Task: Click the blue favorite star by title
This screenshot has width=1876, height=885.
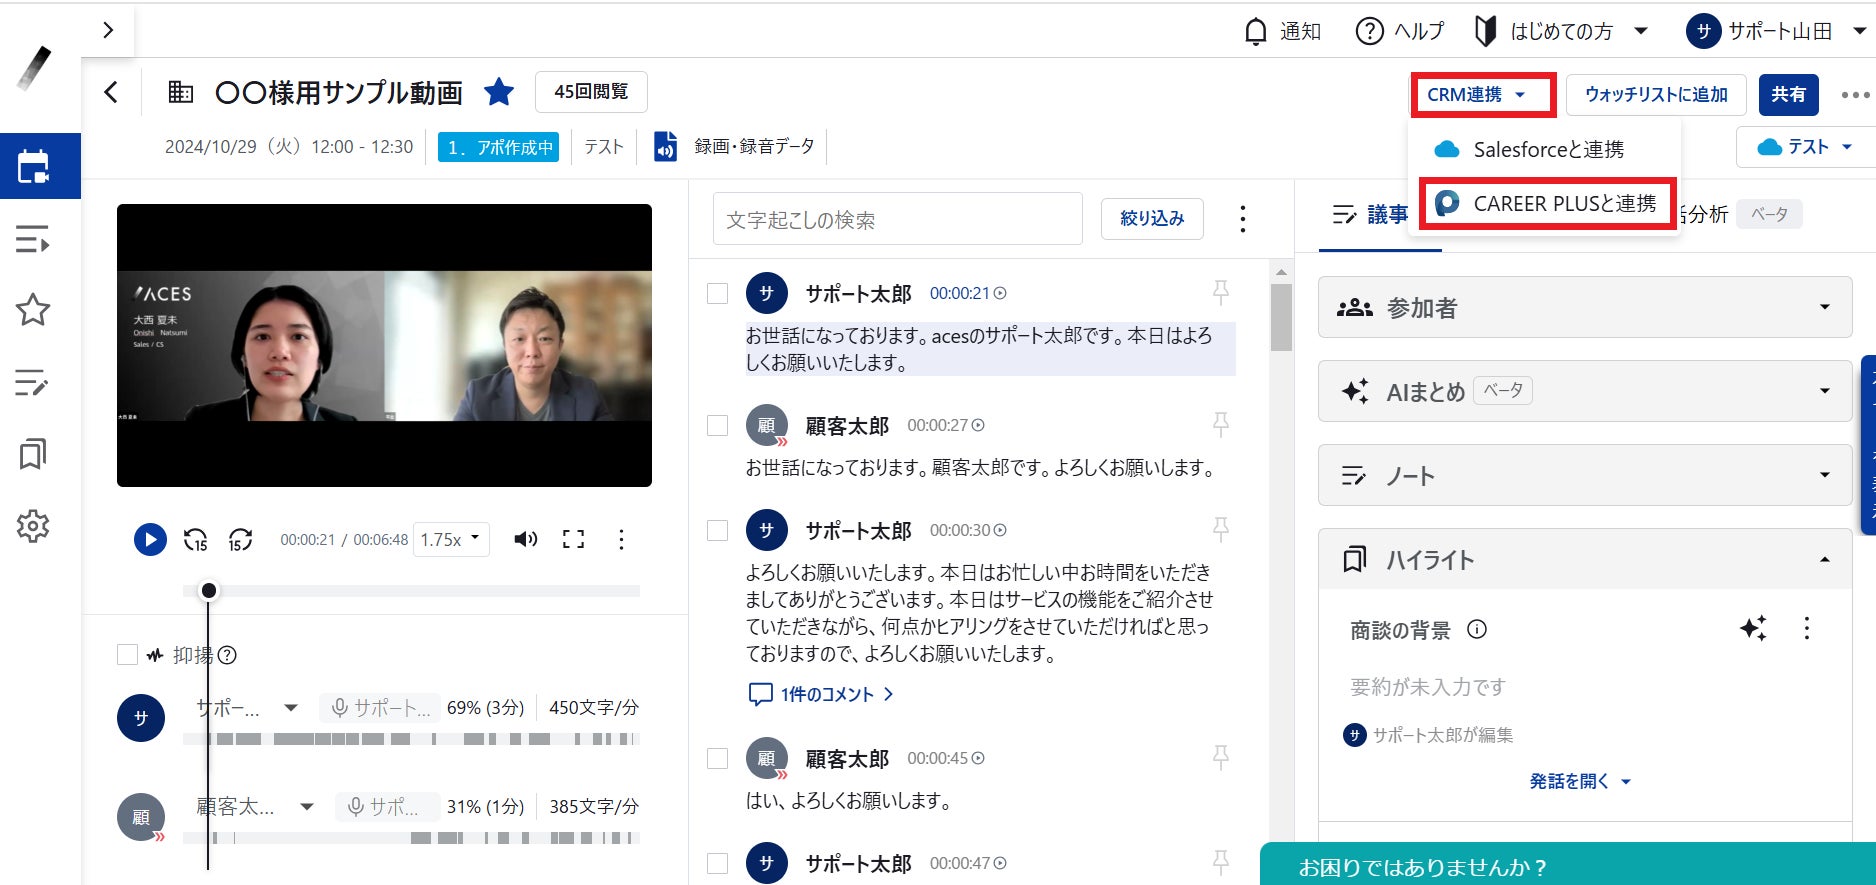Action: click(x=498, y=93)
